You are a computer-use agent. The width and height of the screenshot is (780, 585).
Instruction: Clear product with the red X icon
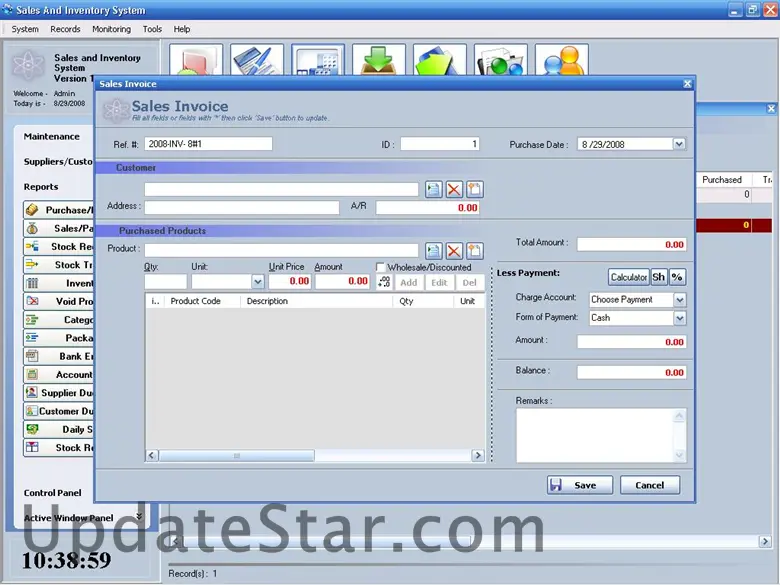click(454, 251)
